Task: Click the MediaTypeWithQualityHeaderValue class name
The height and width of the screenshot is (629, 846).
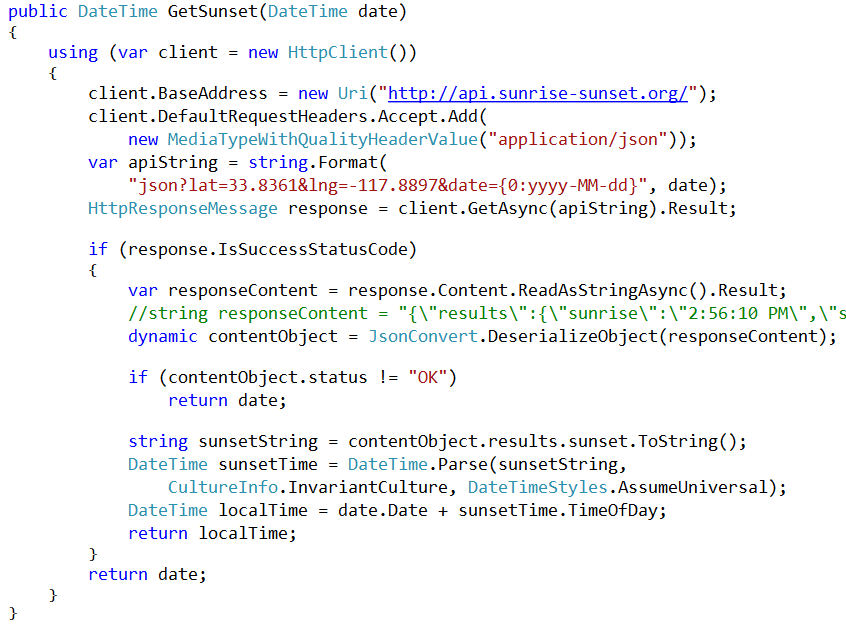Action: pos(323,140)
